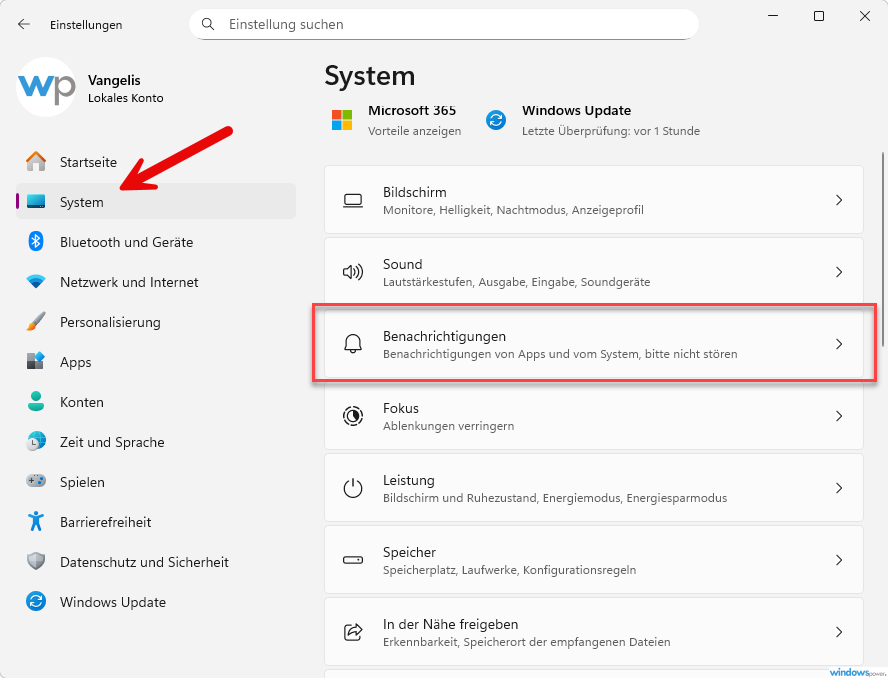Select the Leistung power icon
This screenshot has height=678, width=888.
(352, 488)
